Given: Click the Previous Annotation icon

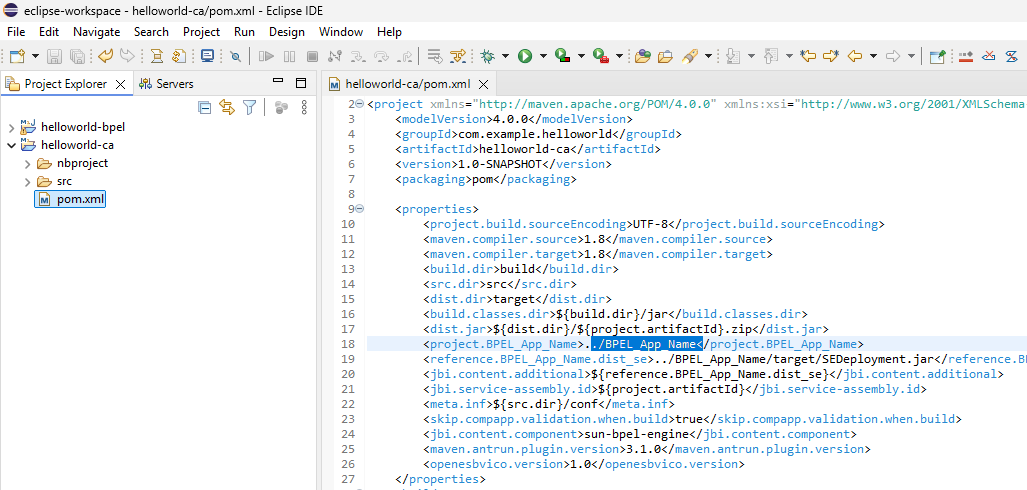Looking at the screenshot, I should point(771,56).
